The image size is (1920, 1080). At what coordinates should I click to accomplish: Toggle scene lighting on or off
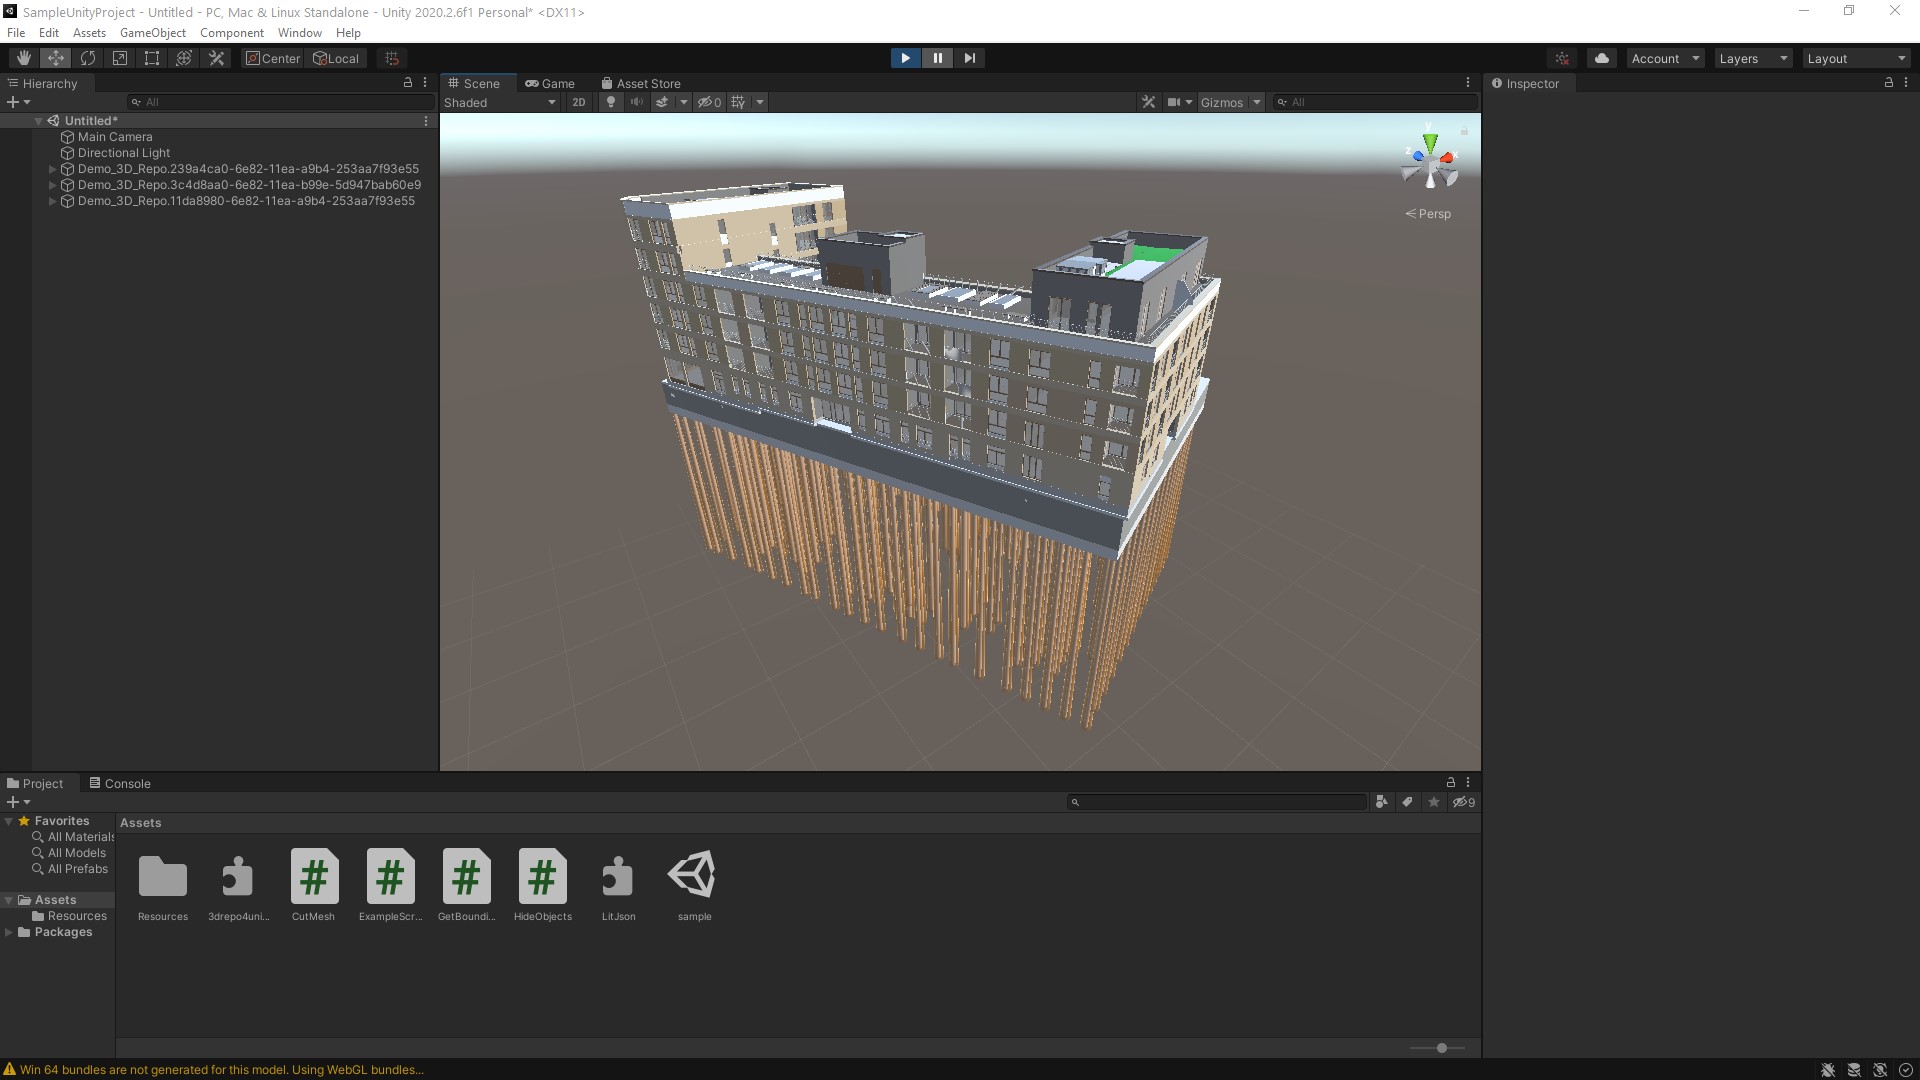tap(609, 102)
